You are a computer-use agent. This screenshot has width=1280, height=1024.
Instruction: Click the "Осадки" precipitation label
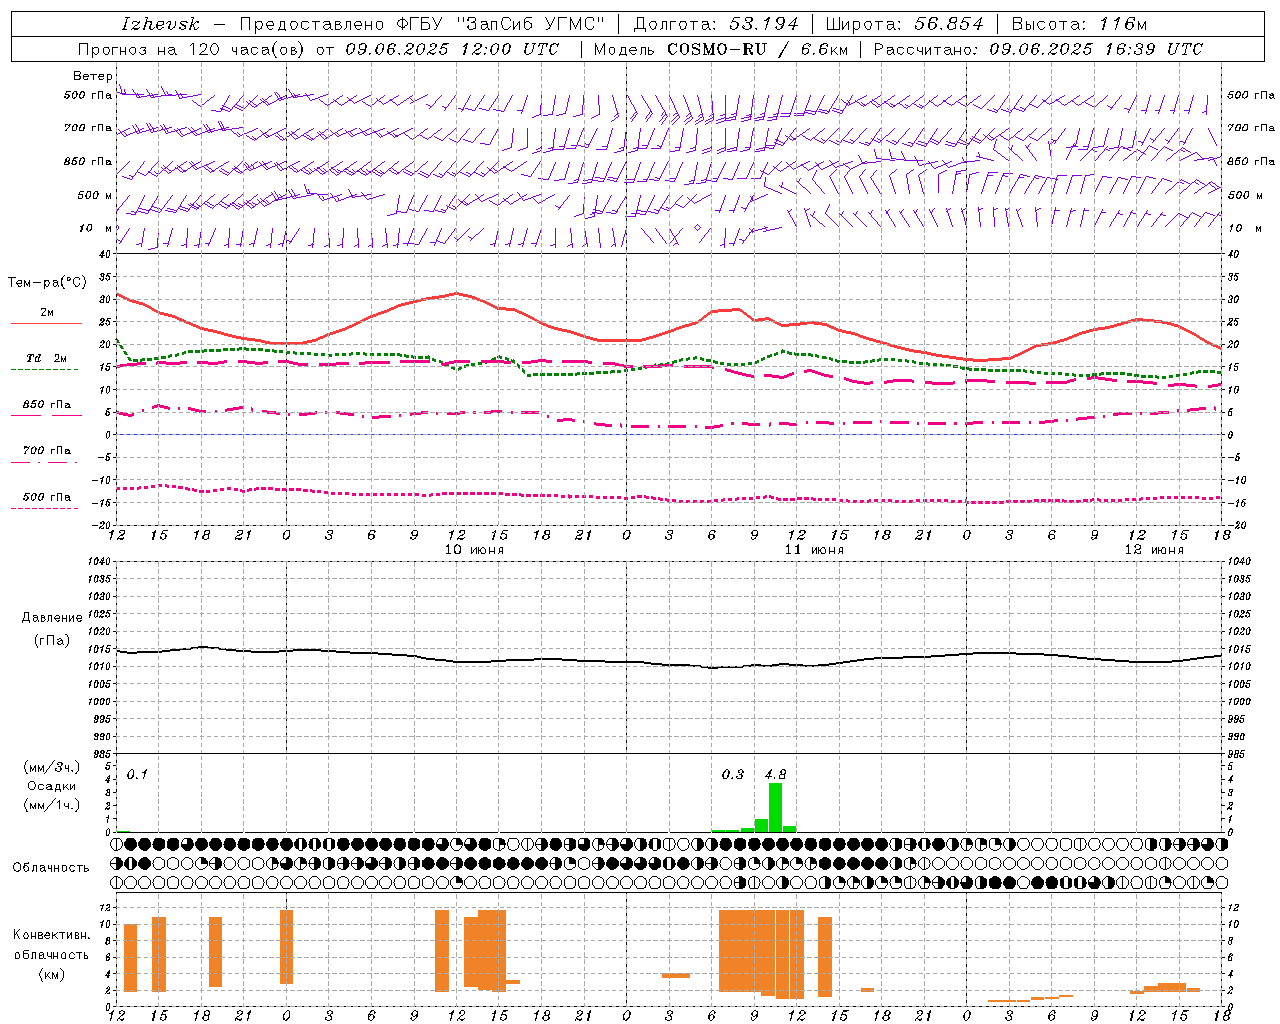tap(52, 786)
